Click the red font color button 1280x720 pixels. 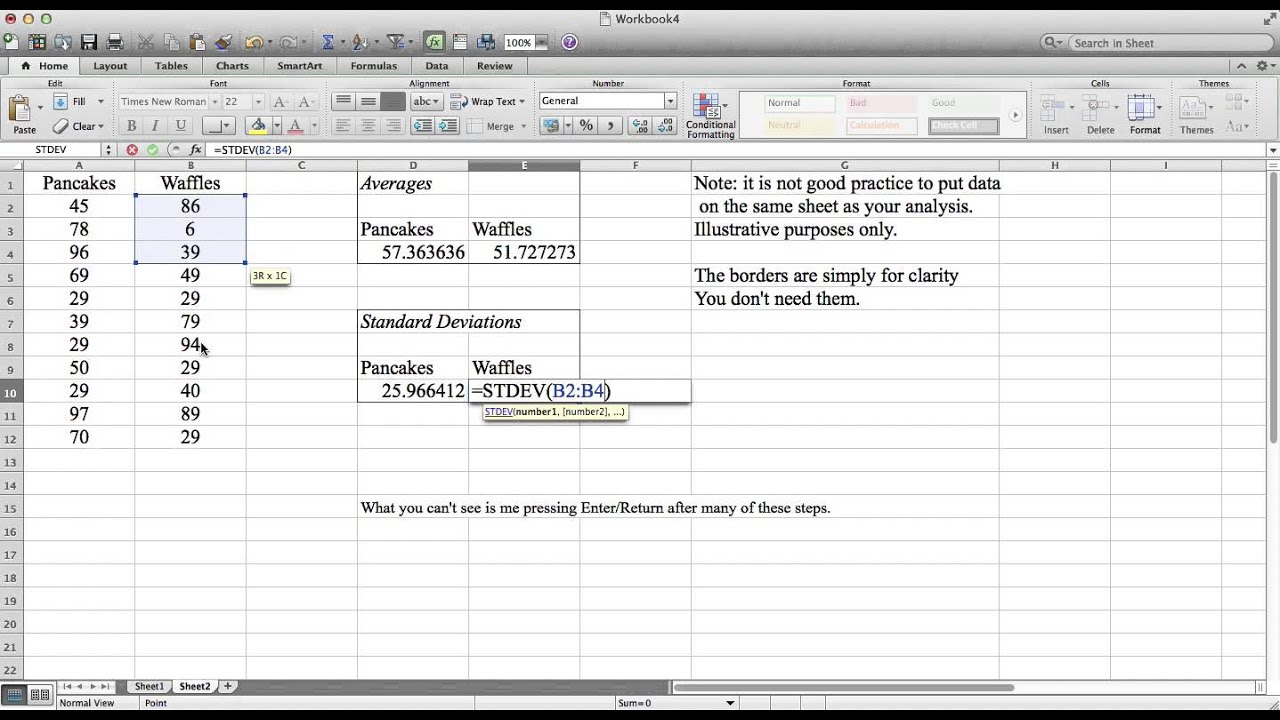pos(295,126)
